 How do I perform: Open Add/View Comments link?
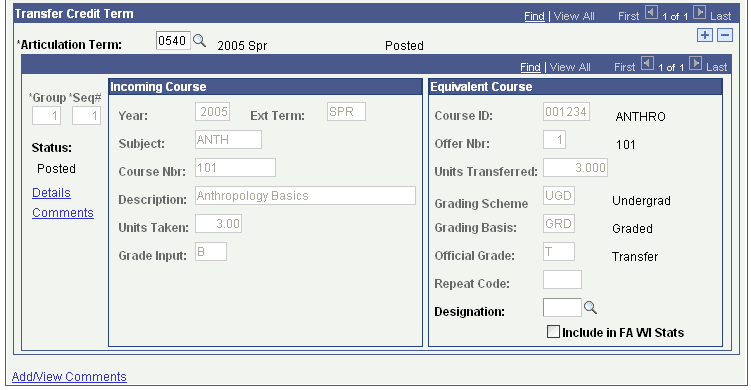69,377
